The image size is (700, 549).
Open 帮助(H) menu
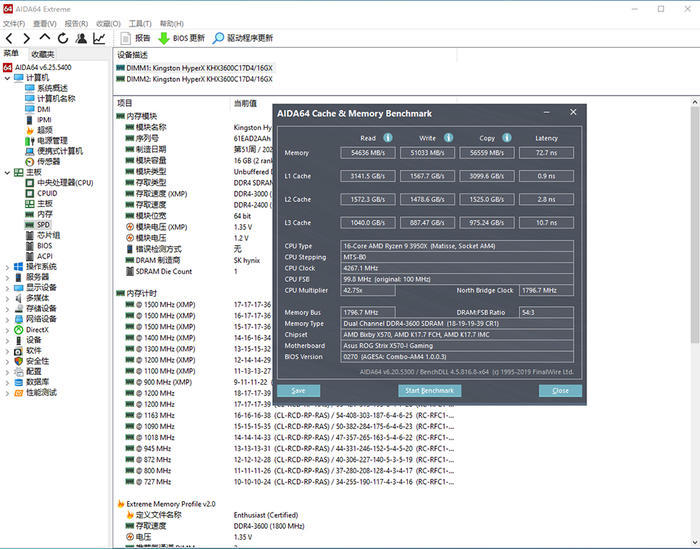point(172,24)
